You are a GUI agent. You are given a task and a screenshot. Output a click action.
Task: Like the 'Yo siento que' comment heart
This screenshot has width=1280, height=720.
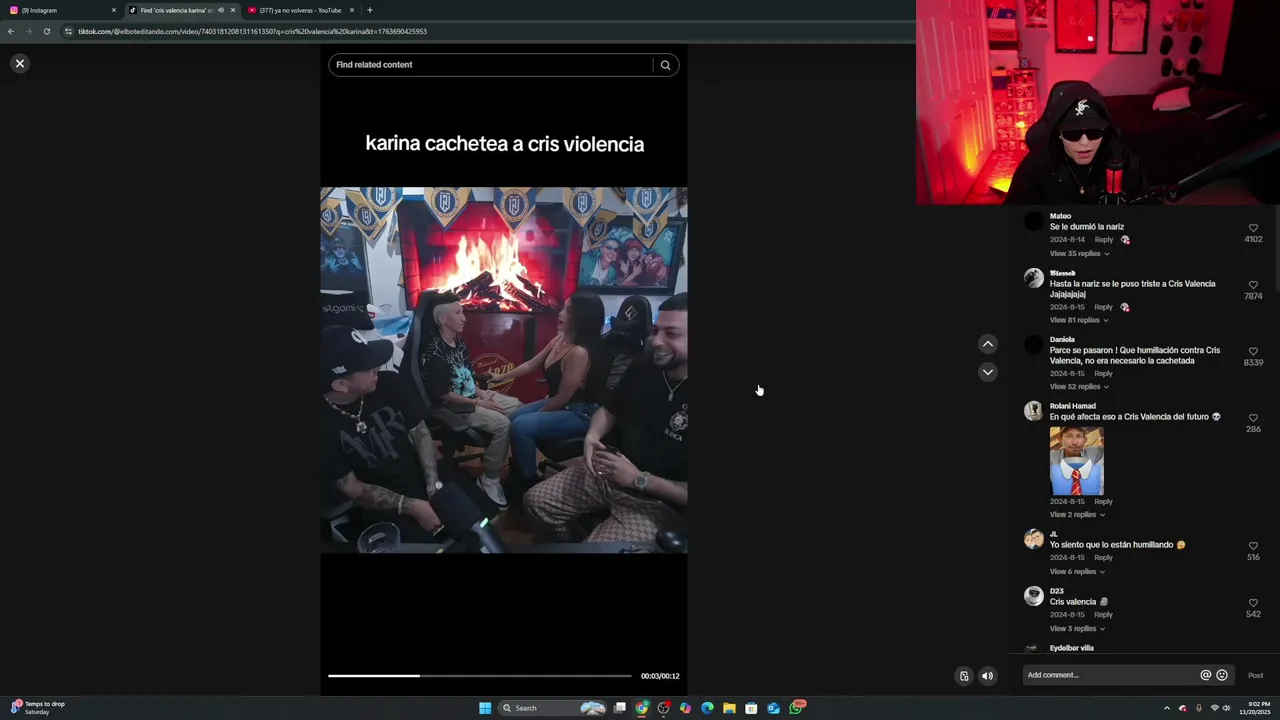point(1253,546)
